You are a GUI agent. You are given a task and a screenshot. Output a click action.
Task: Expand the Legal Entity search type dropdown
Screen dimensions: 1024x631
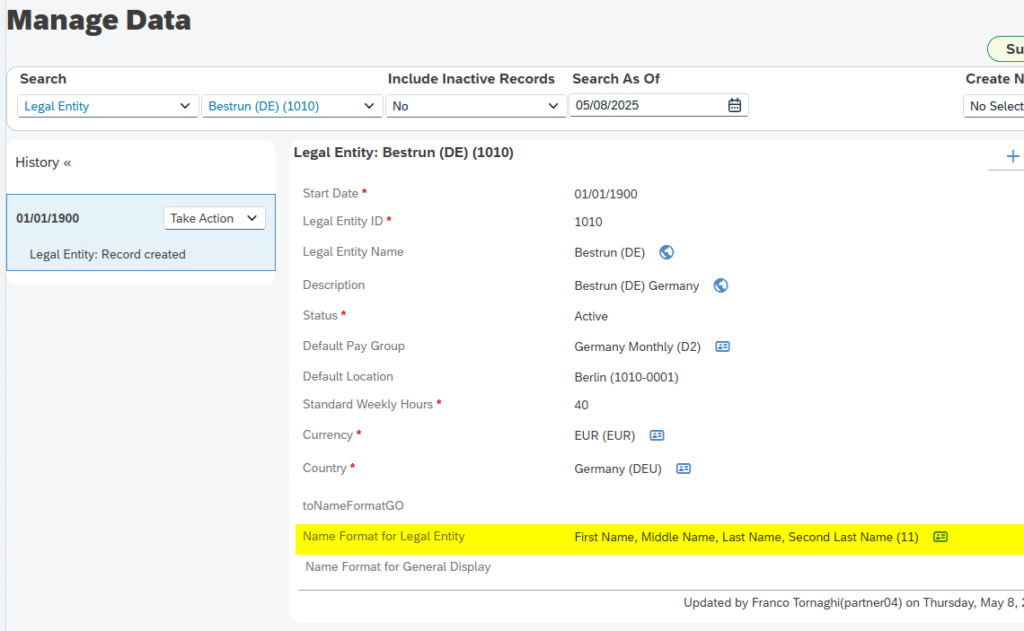point(108,106)
